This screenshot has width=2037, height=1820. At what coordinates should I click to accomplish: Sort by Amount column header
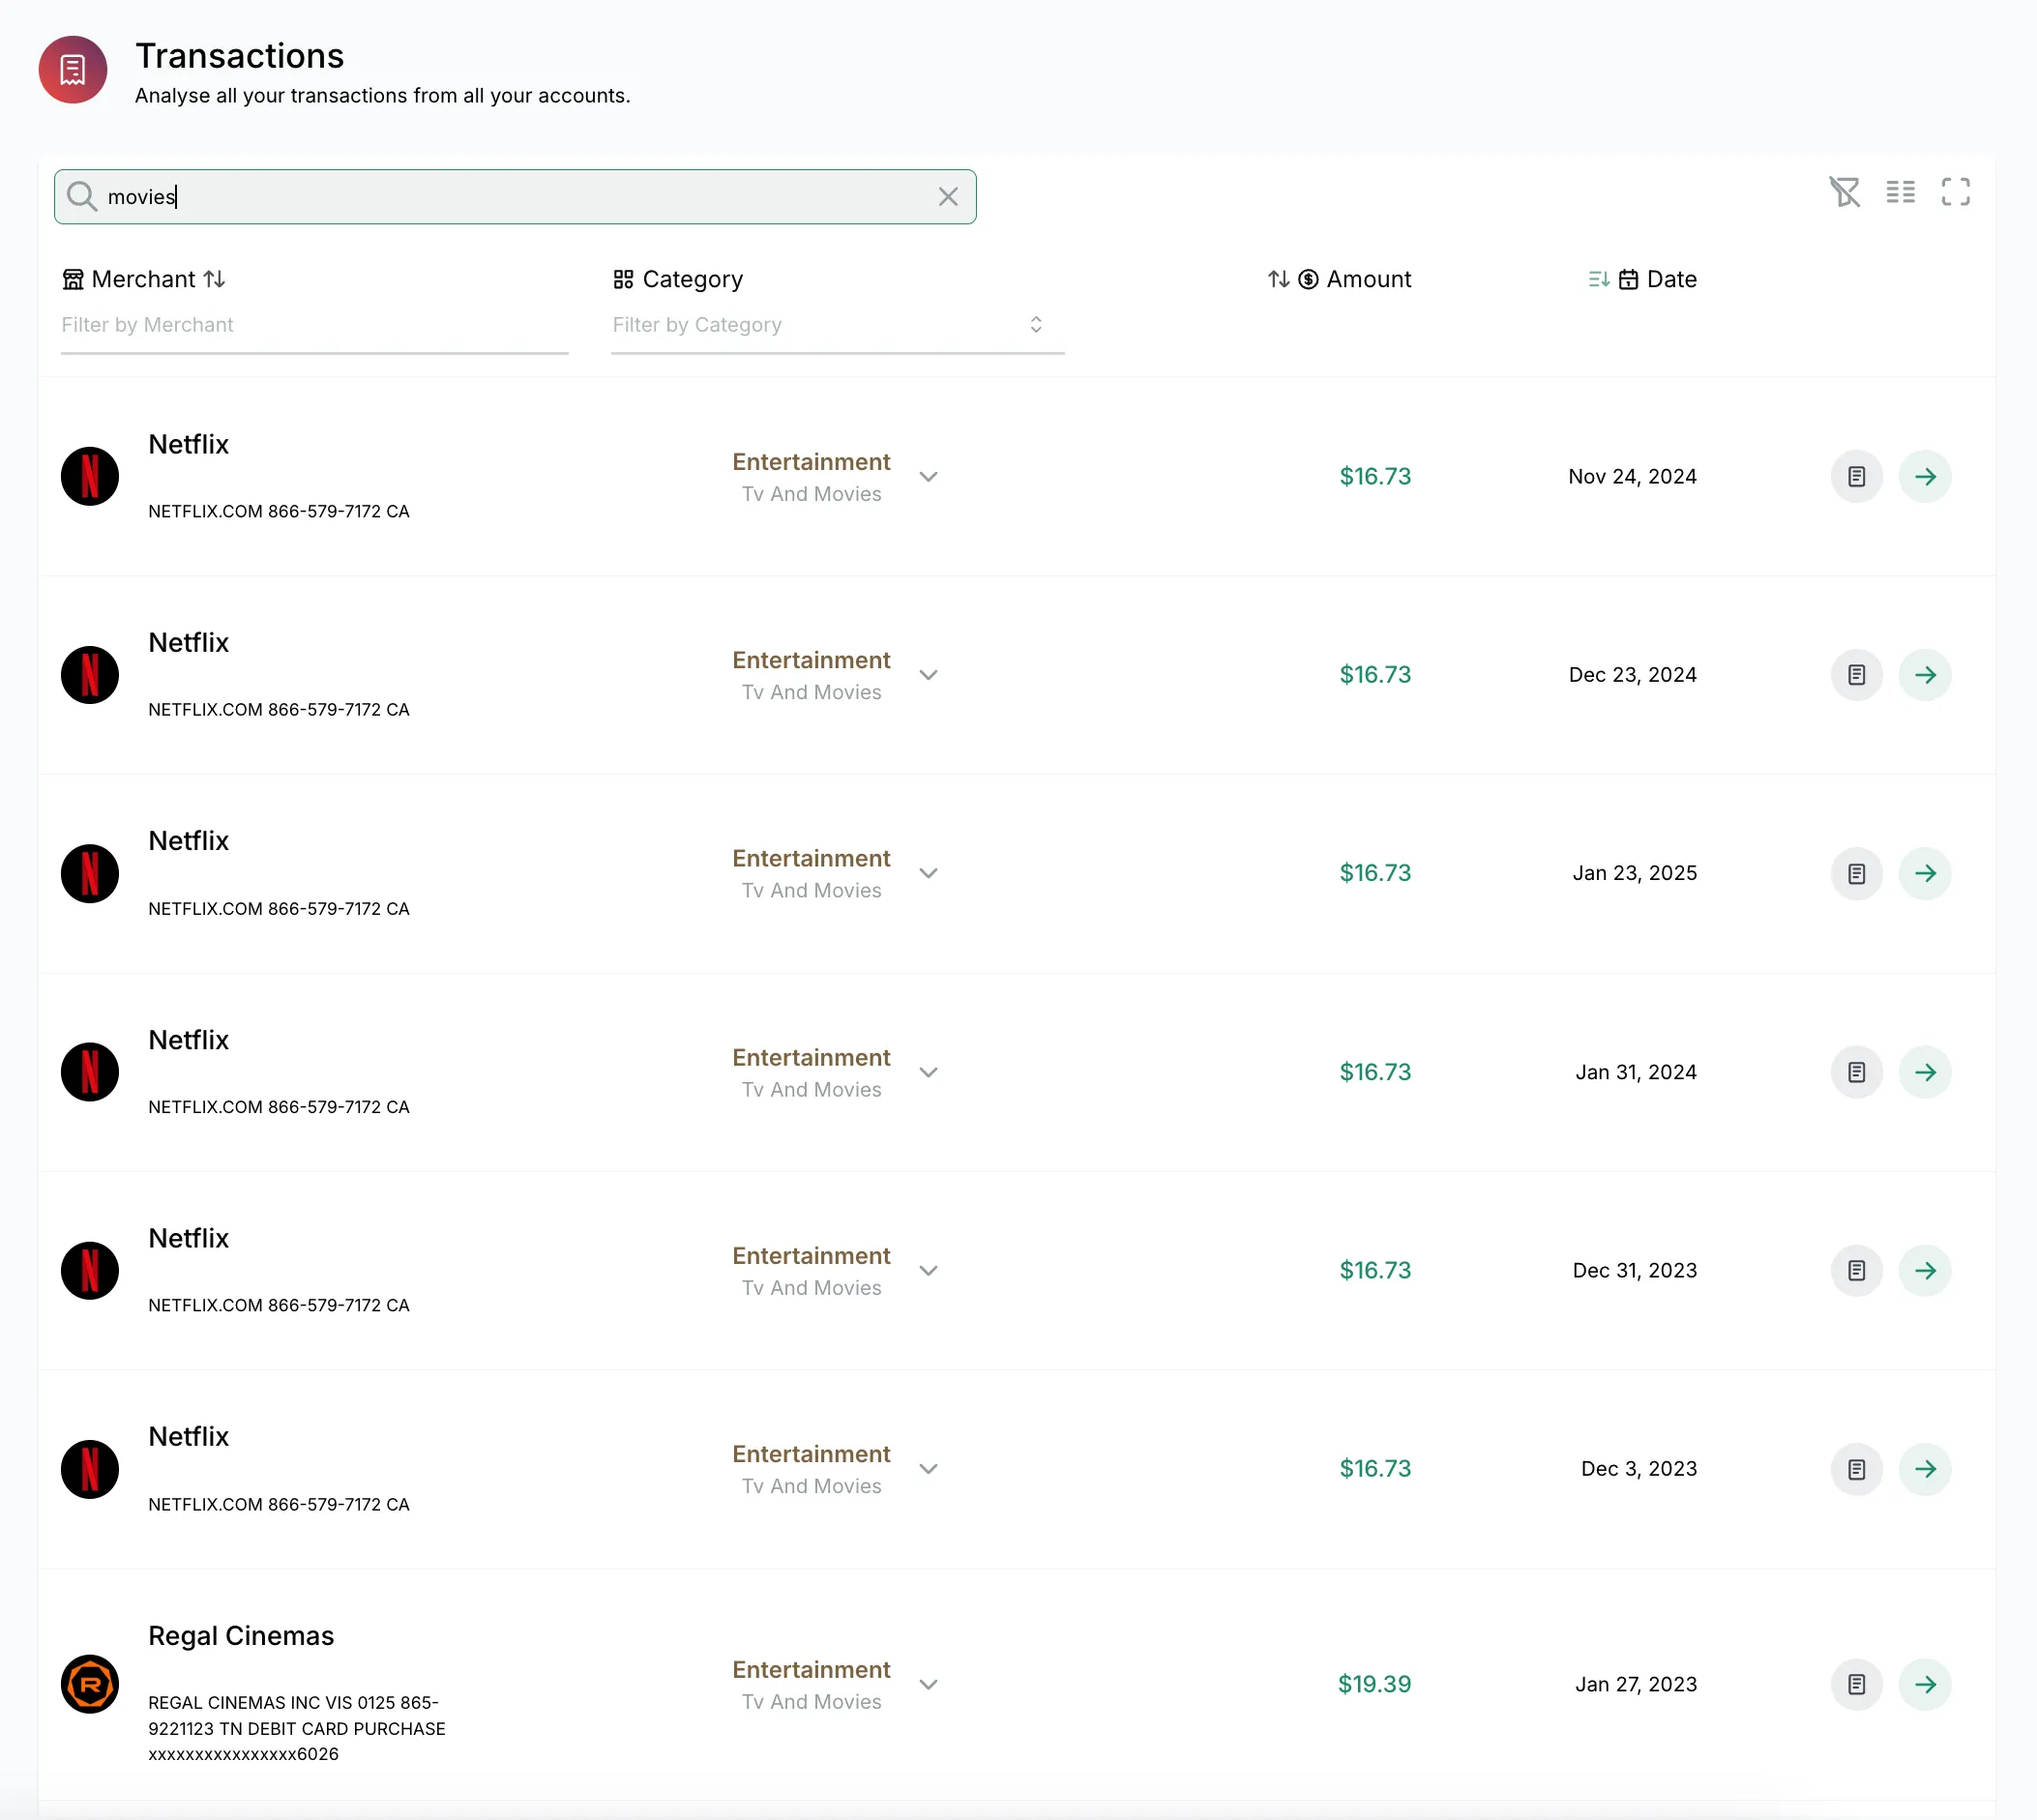(x=1339, y=279)
